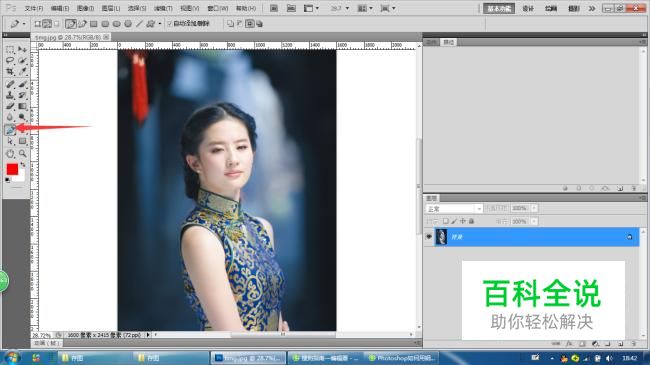Click the system volume tray icon
The height and width of the screenshot is (365, 650).
tap(609, 358)
